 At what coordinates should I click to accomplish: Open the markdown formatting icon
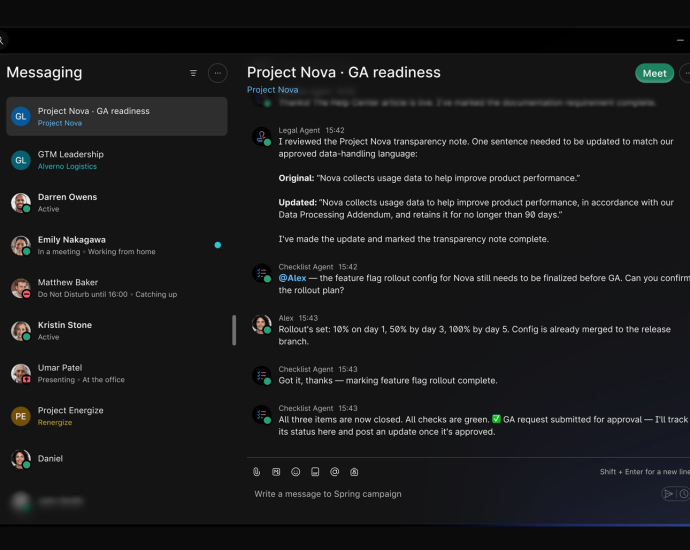point(276,472)
